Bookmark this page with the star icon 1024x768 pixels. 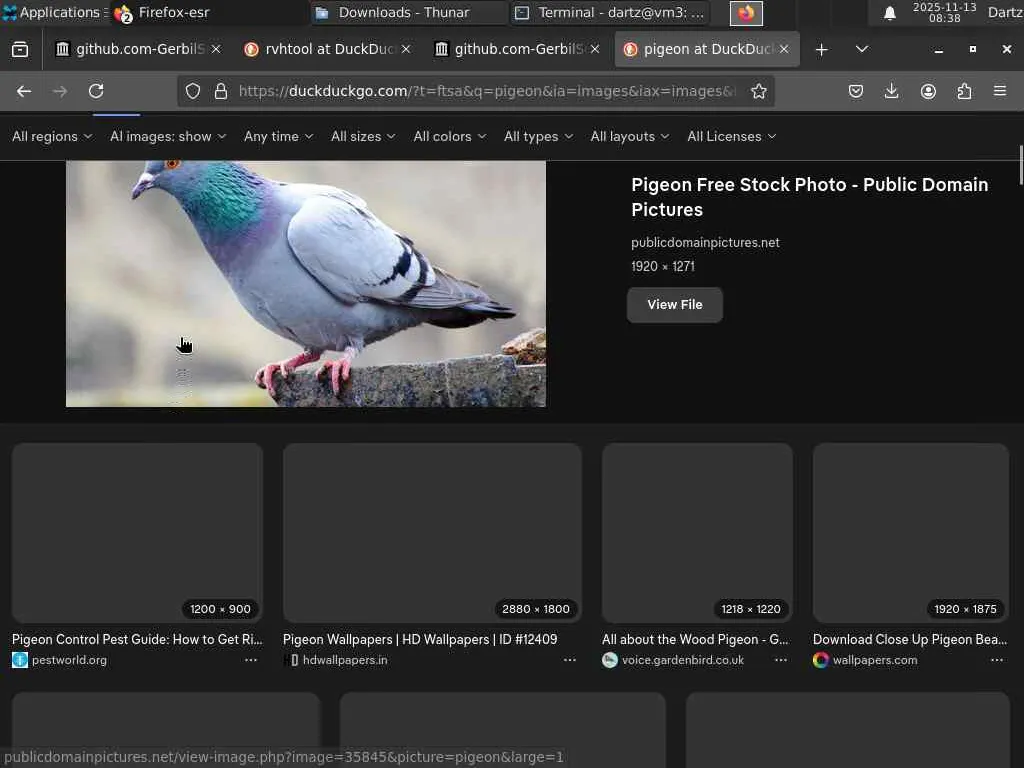[x=759, y=91]
